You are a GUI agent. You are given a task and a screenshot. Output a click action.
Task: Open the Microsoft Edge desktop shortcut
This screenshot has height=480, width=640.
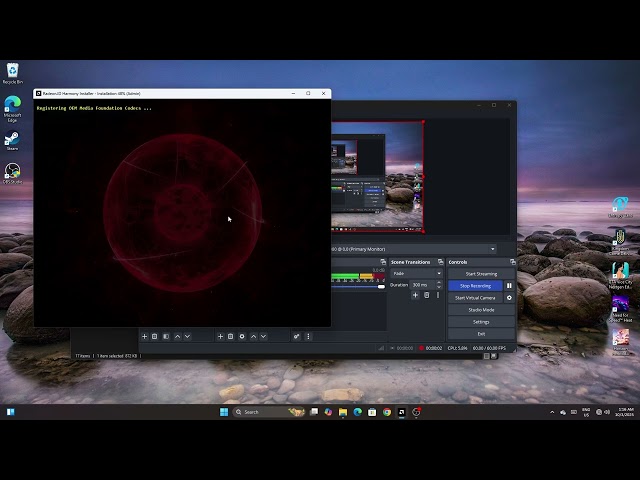(x=13, y=109)
